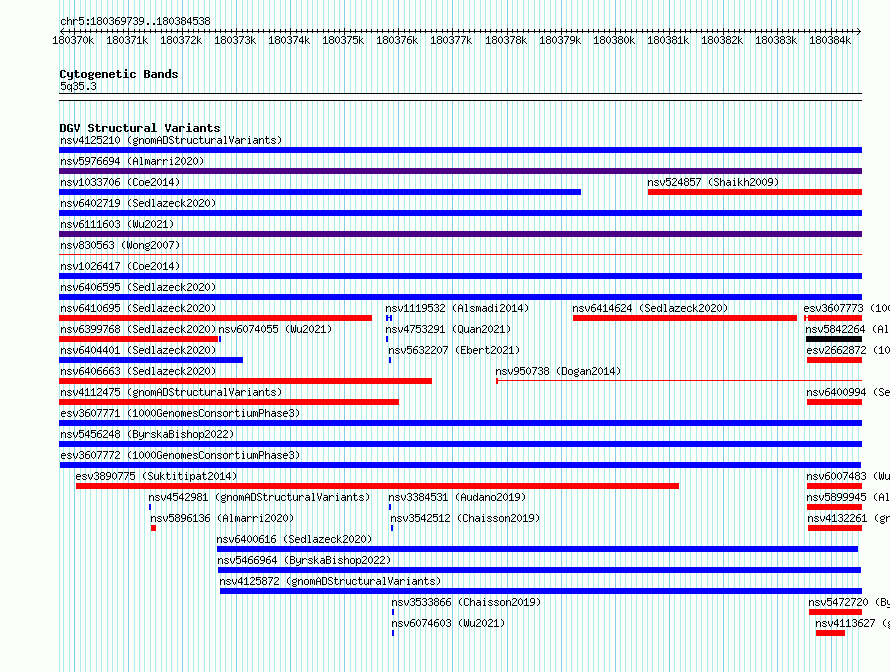Click the small blue marker under nsv1119532

[x=389, y=318]
